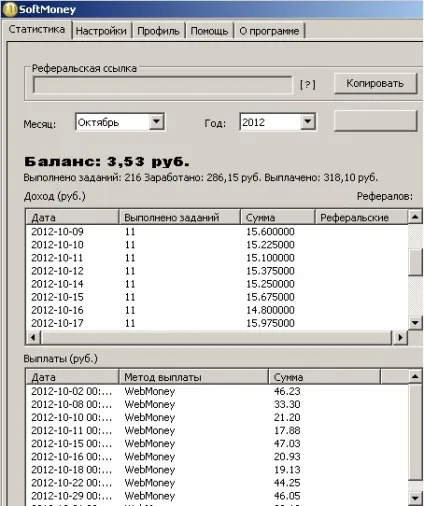Click payout amount 21.20
This screenshot has height=506, width=424.
287,417
